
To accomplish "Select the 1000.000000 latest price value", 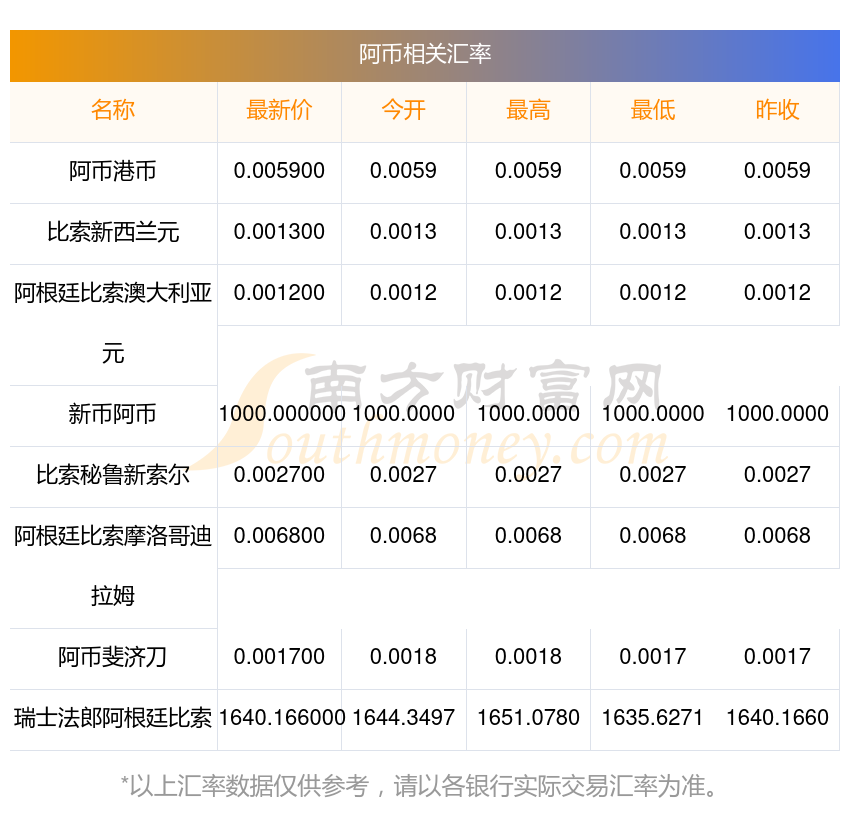I will pyautogui.click(x=282, y=414).
